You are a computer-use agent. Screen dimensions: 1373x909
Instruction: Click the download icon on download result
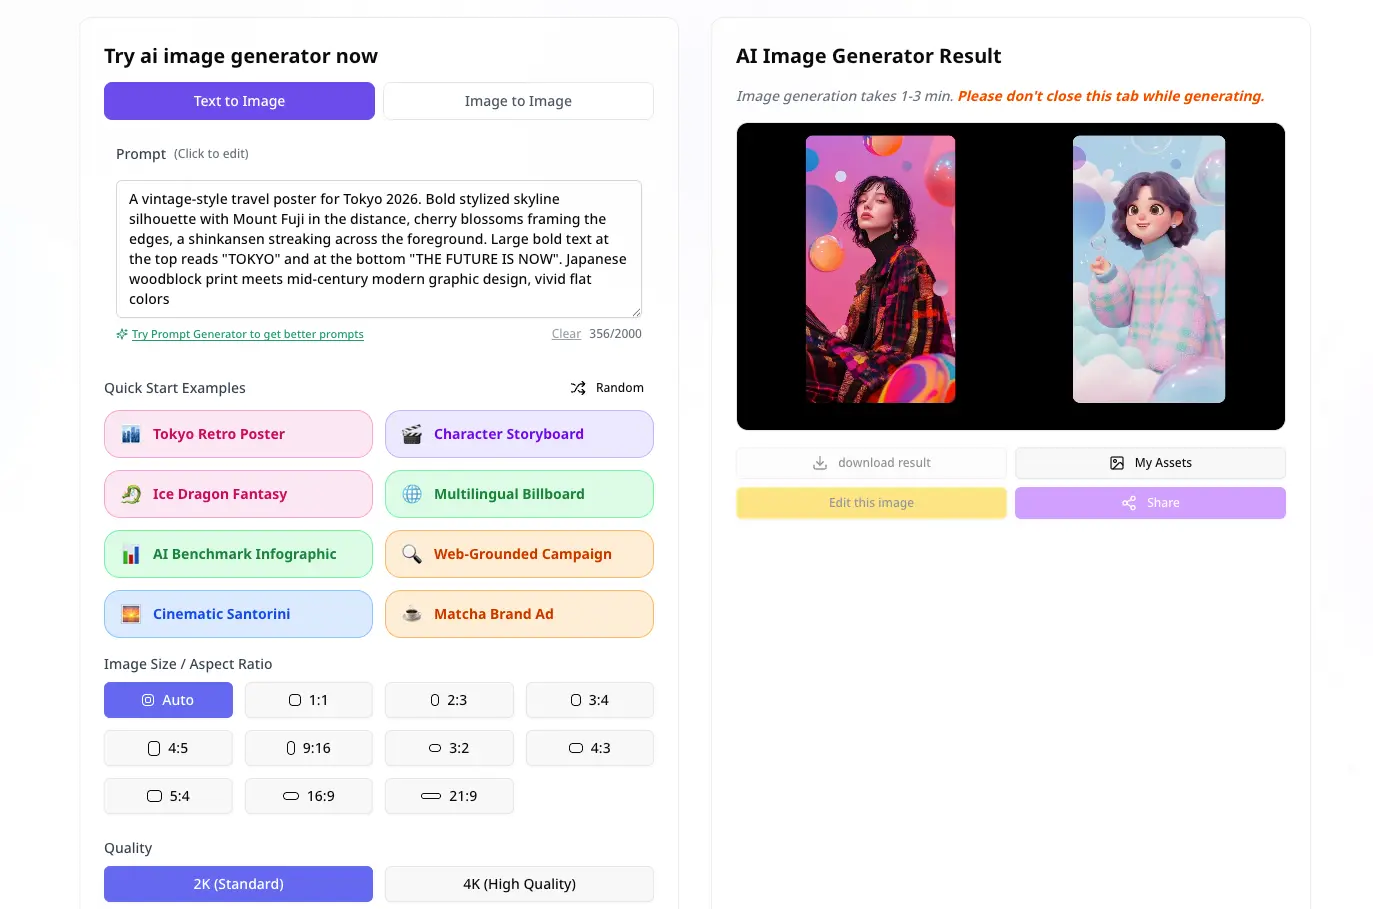[x=822, y=462]
